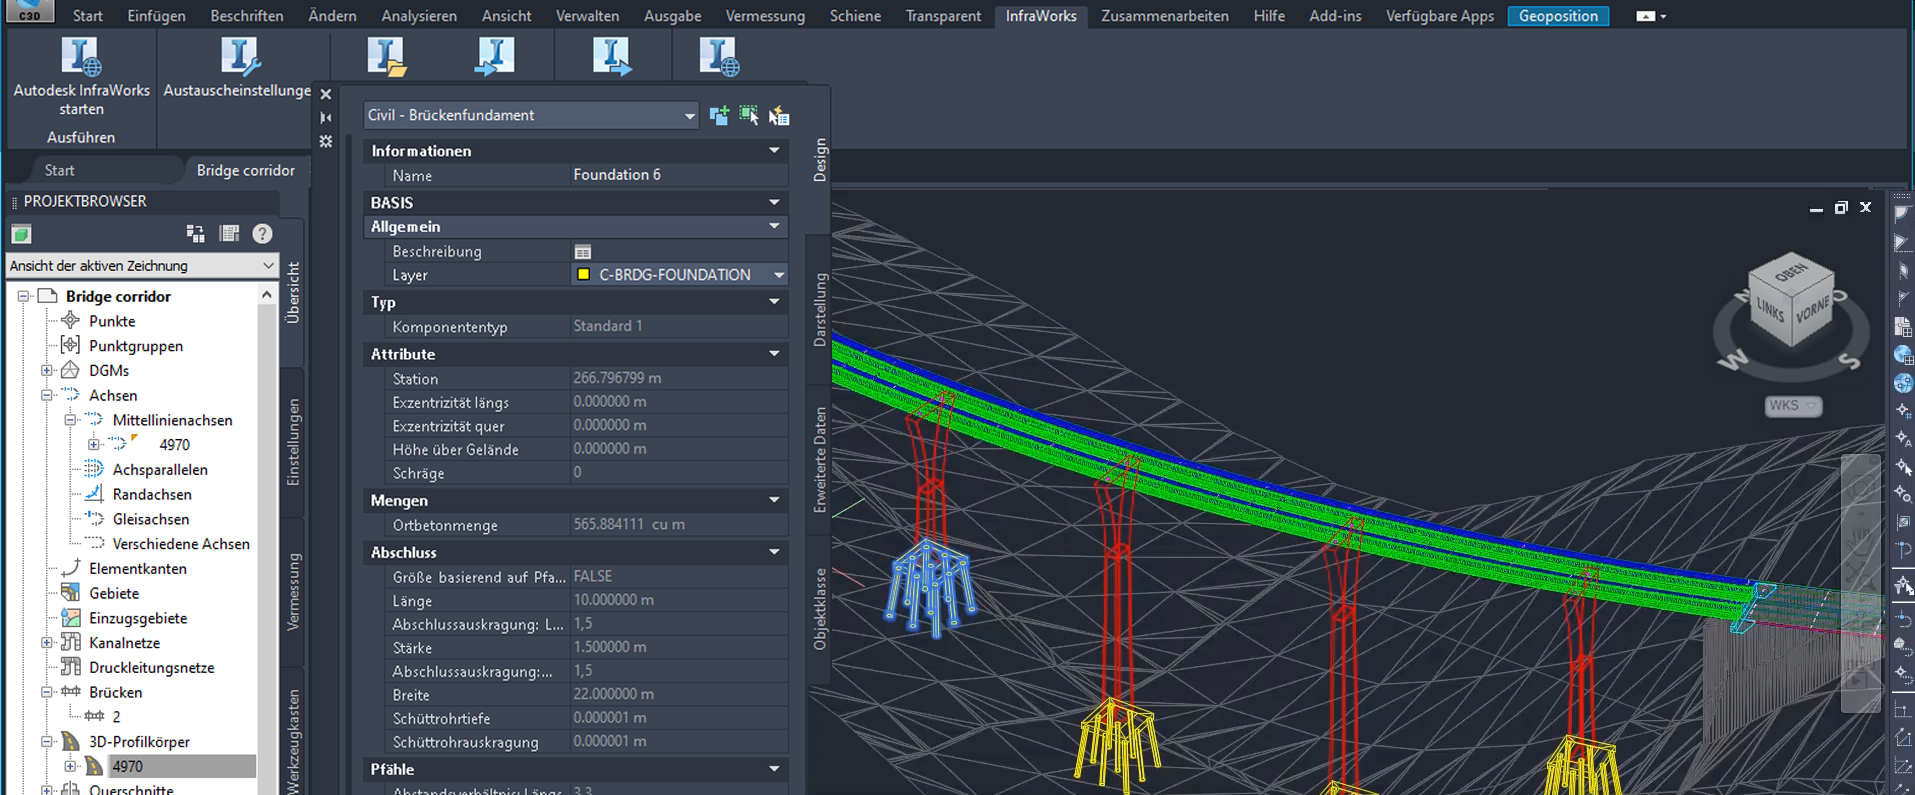Select Verschiedene Achsen in the tree
The height and width of the screenshot is (795, 1915).
[181, 544]
